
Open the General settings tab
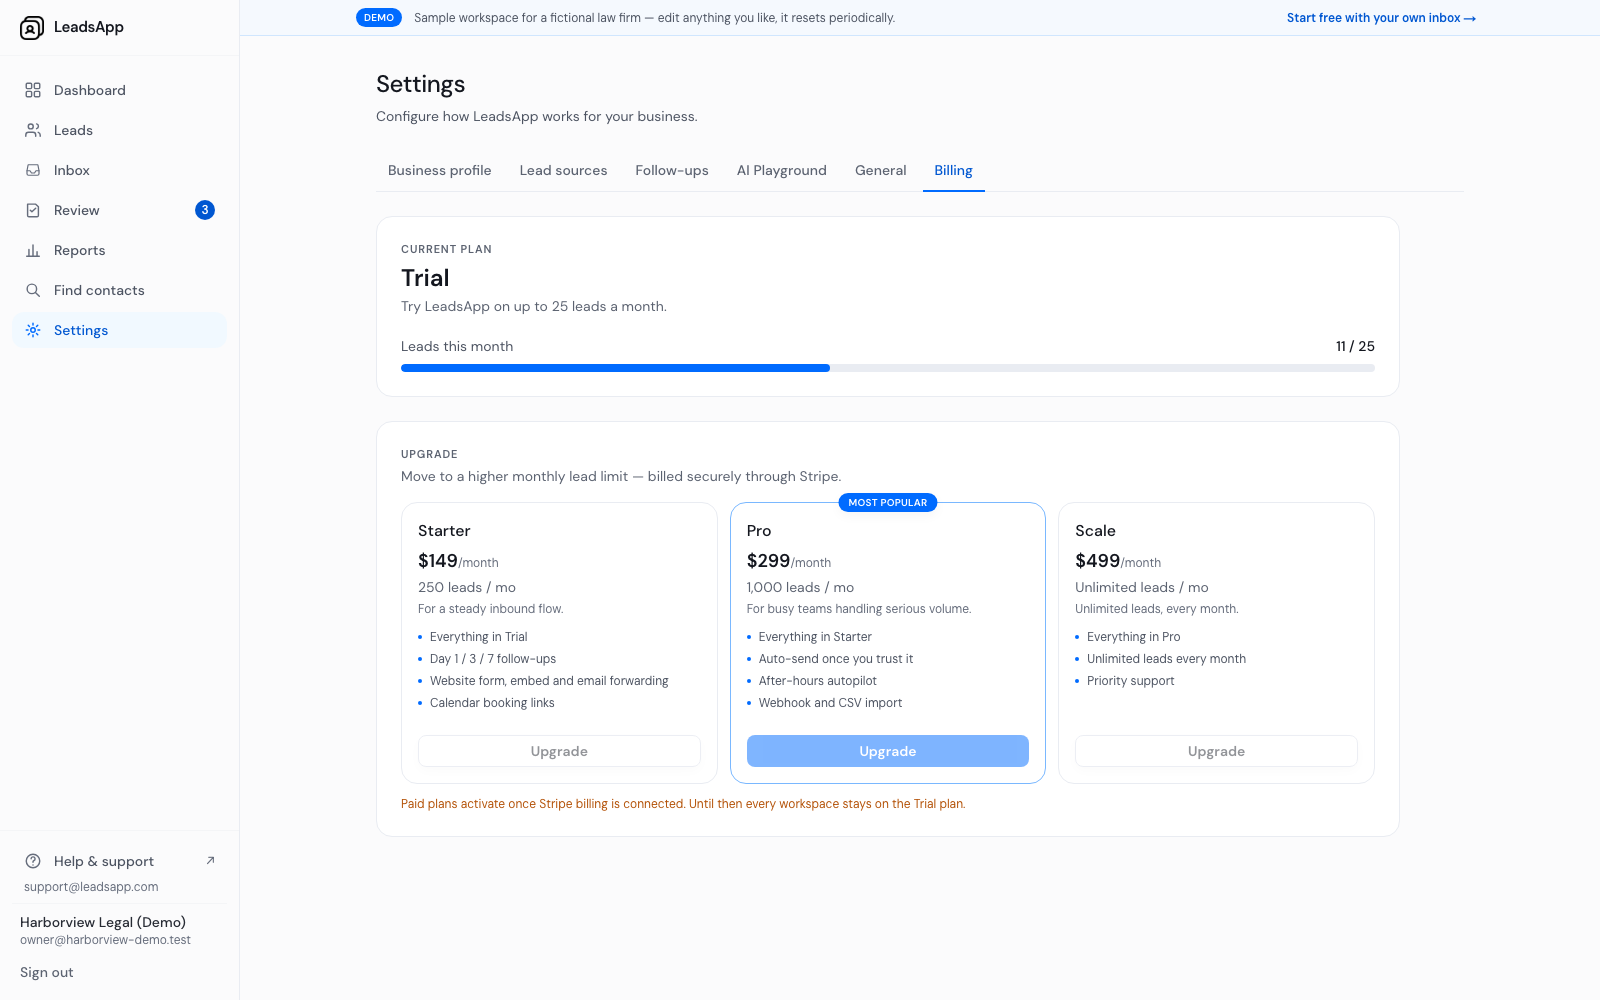[x=881, y=170]
